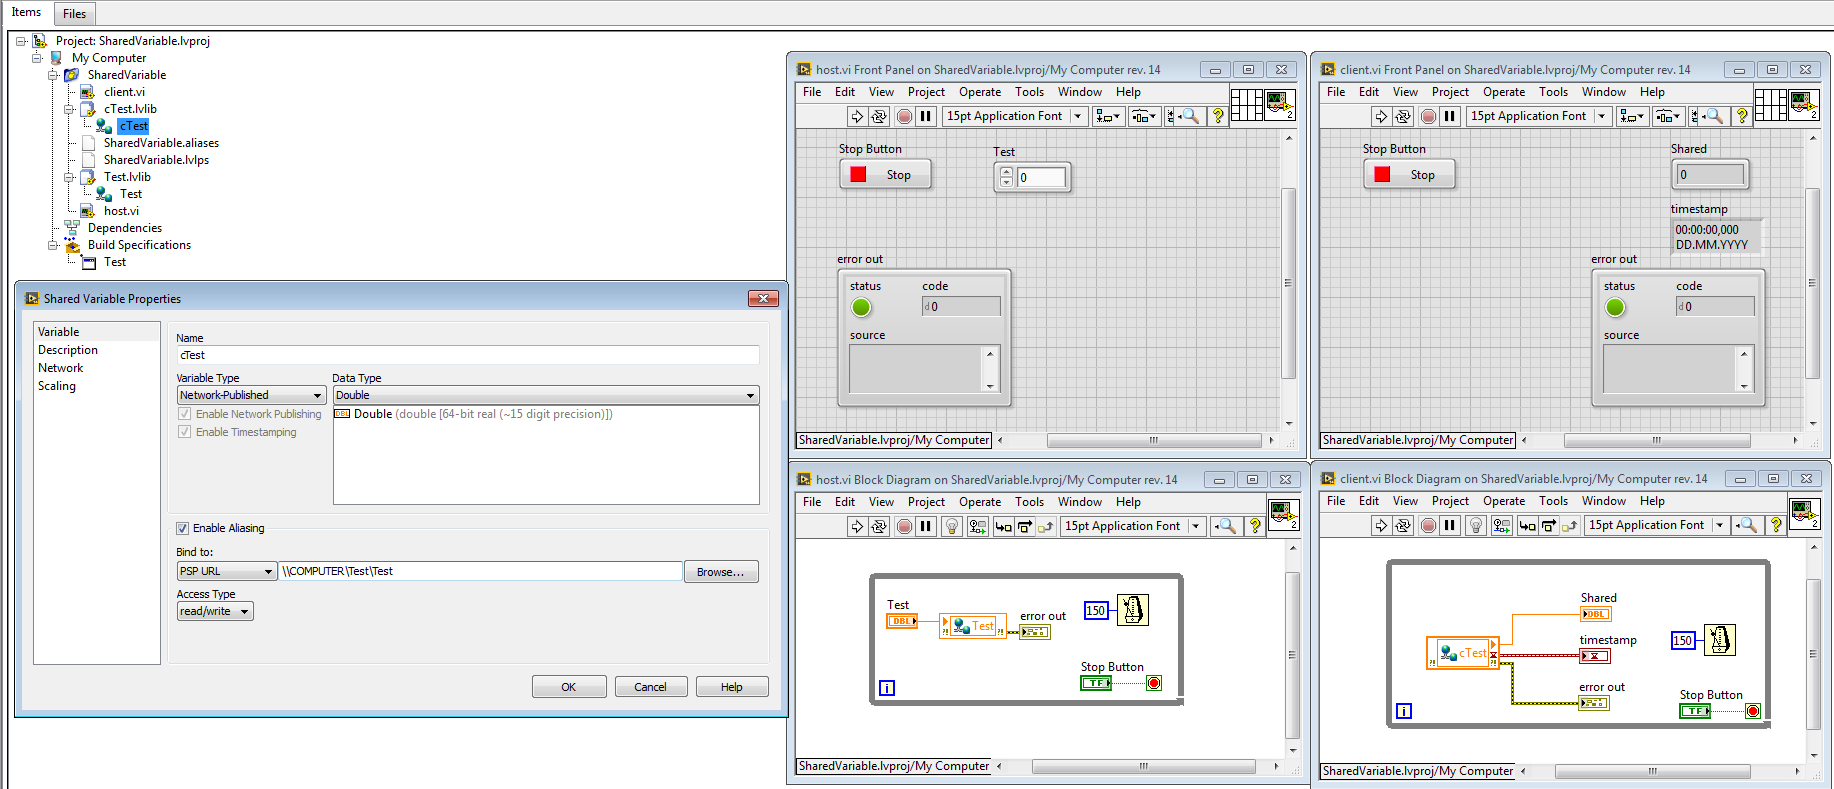
Task: Select Network category in properties list
Action: 61,368
